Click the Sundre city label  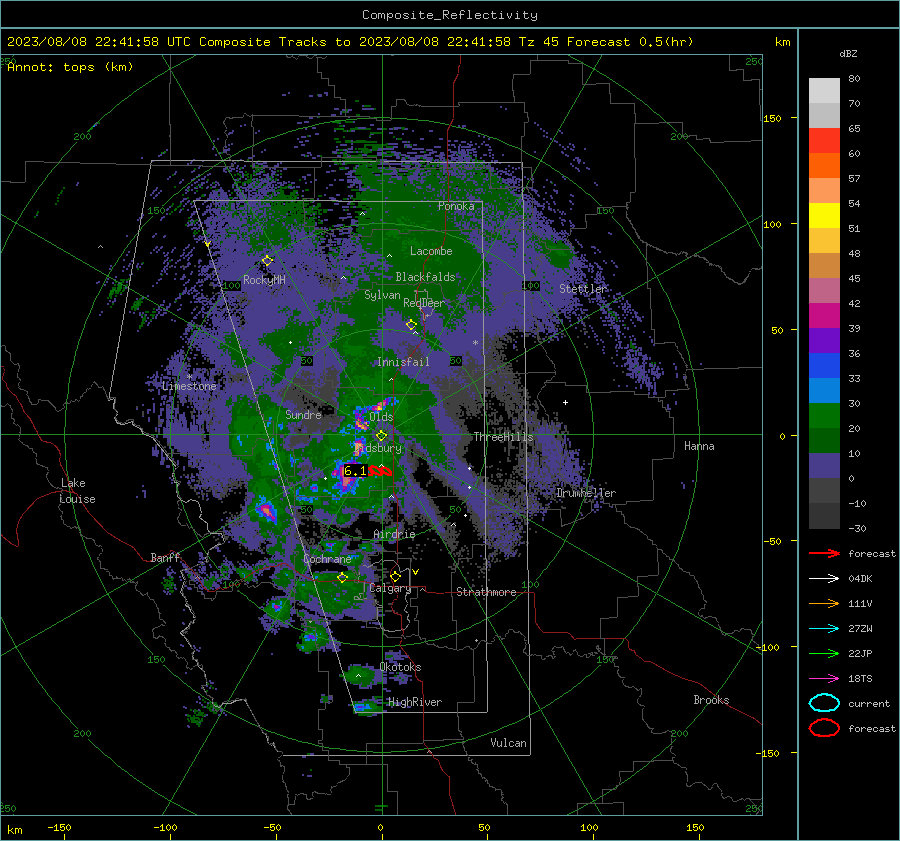coord(303,414)
